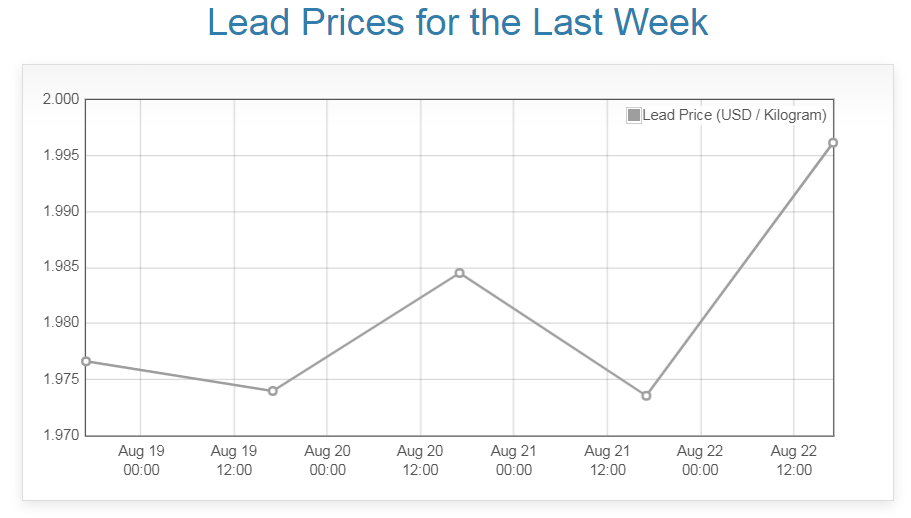Click the Aug 22 12:00 axis label
Screen dimensions: 911x518
coord(794,460)
